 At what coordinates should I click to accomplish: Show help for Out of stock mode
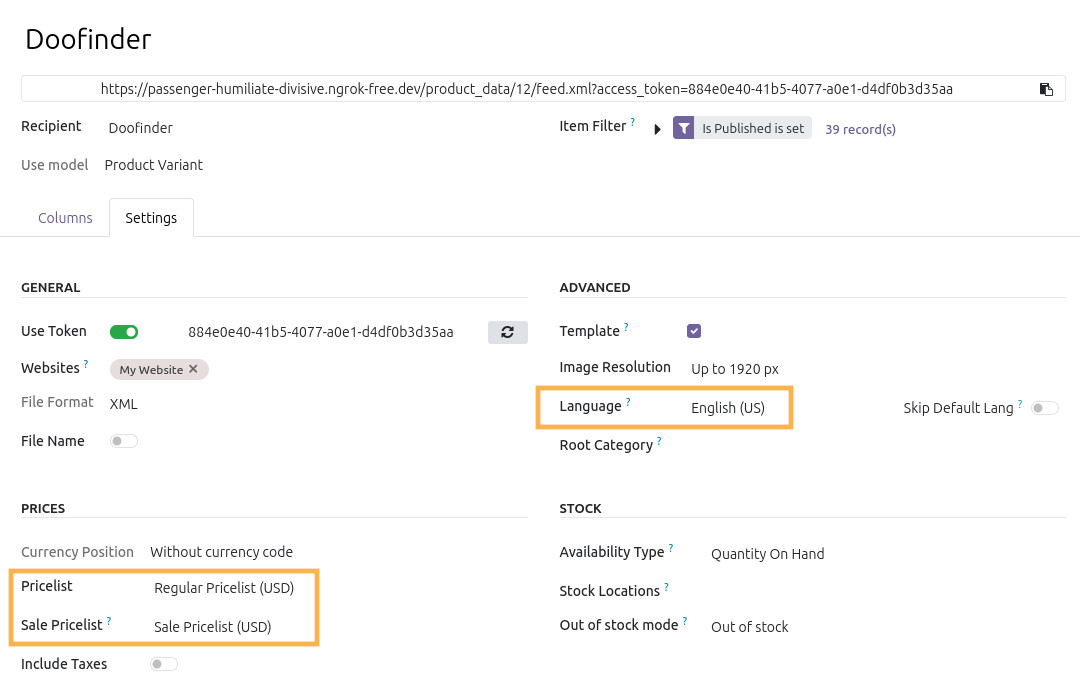685,620
